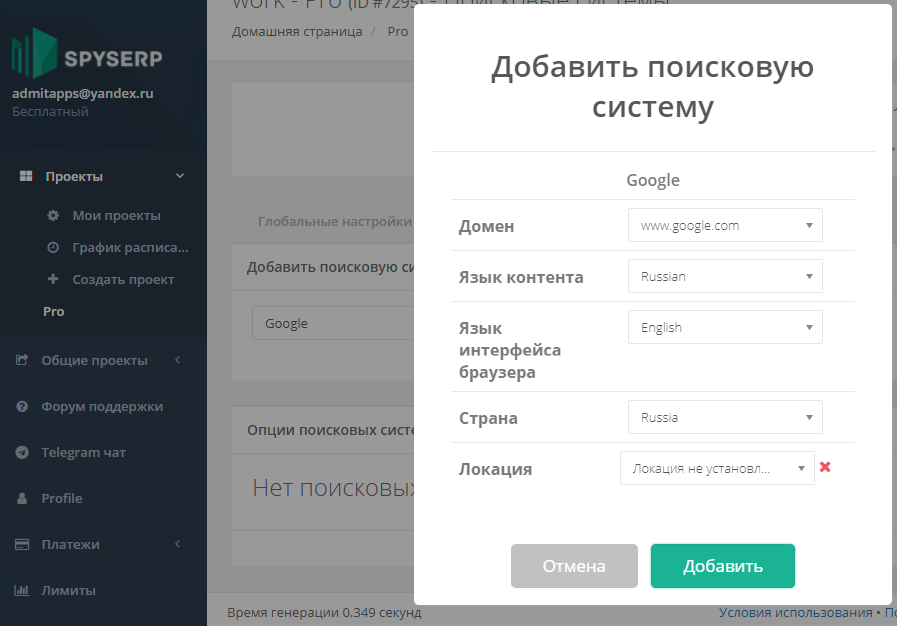Click the Локация не установлена field

coord(716,467)
